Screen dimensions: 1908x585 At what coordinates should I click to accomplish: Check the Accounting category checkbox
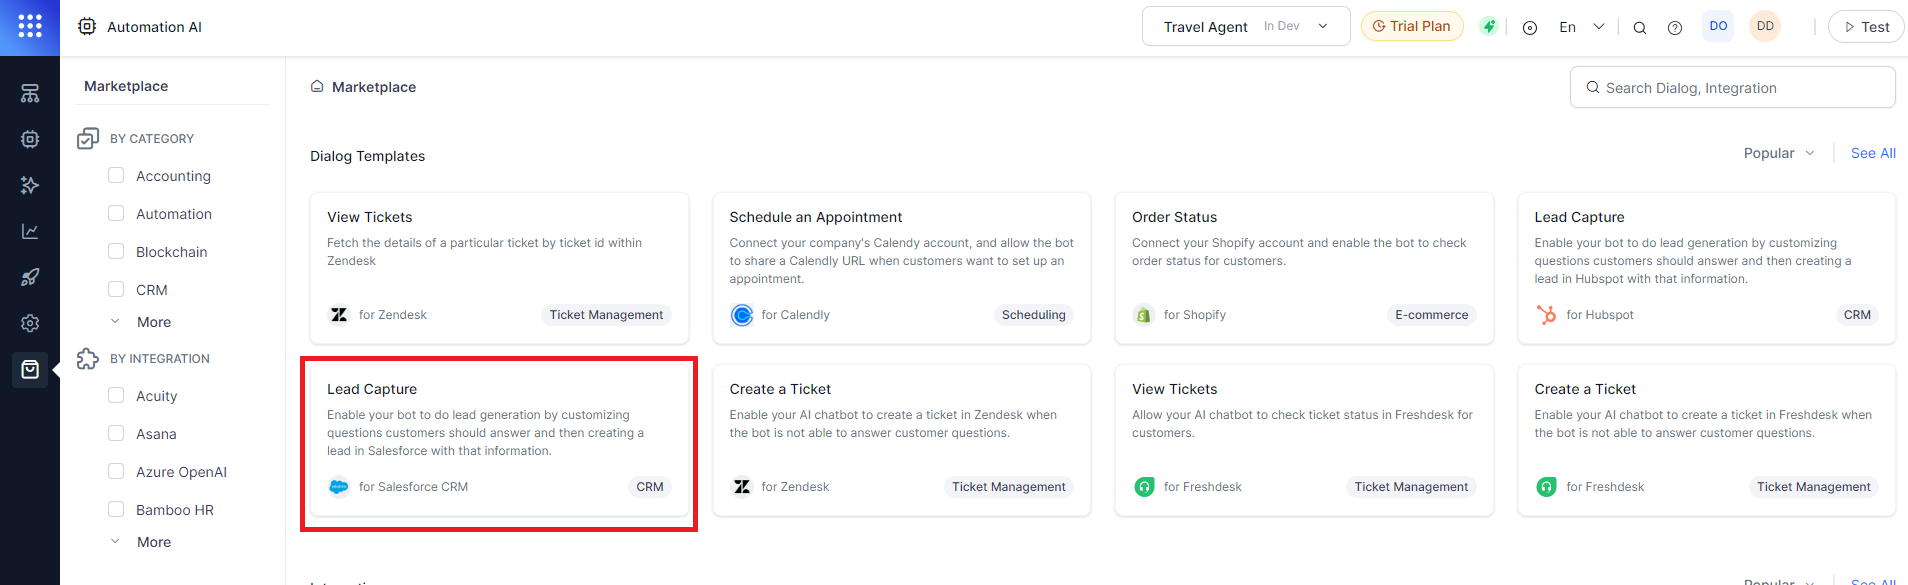116,176
